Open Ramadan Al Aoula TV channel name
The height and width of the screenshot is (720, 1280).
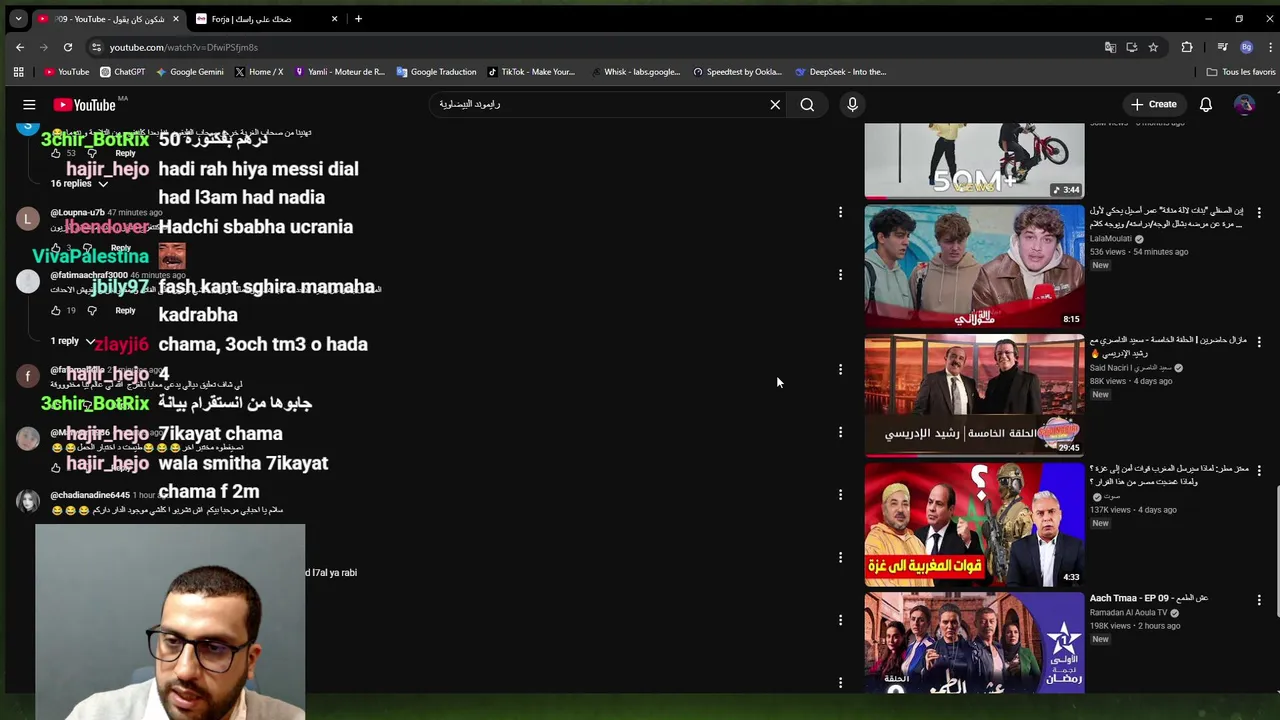(x=1128, y=613)
